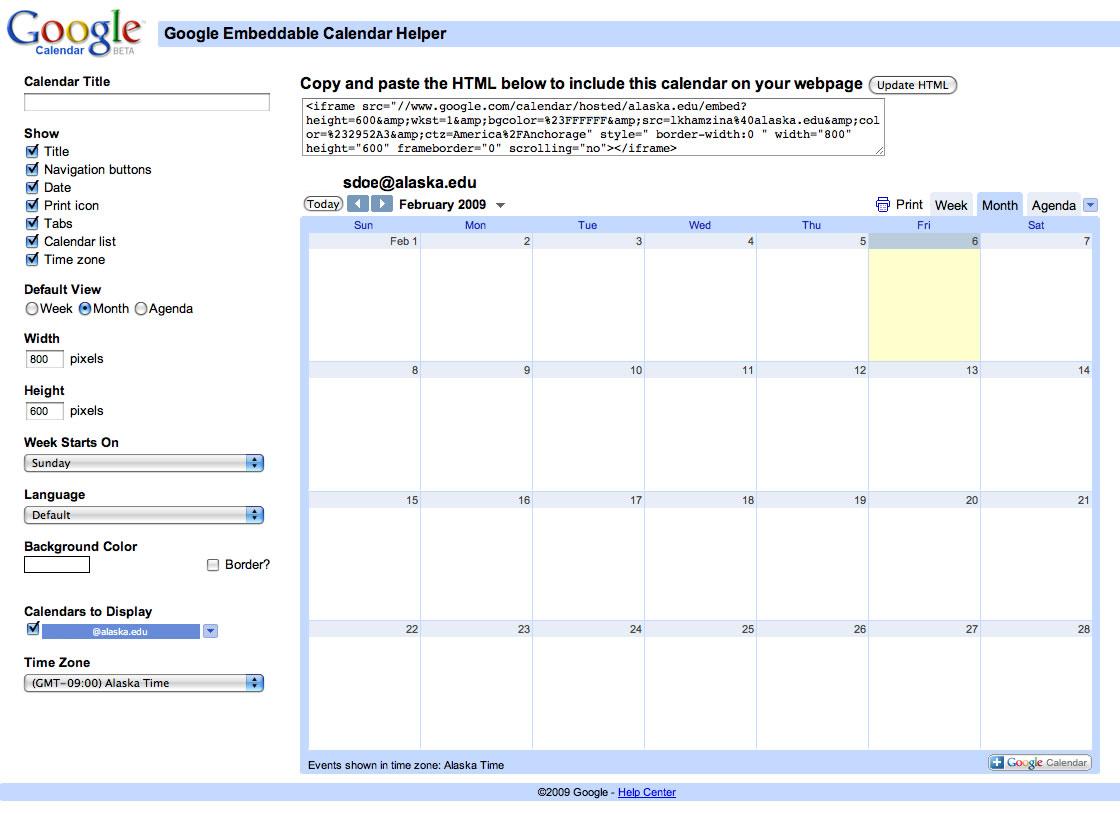Uncheck the Title checkbox
The width and height of the screenshot is (1120, 814).
click(x=32, y=151)
